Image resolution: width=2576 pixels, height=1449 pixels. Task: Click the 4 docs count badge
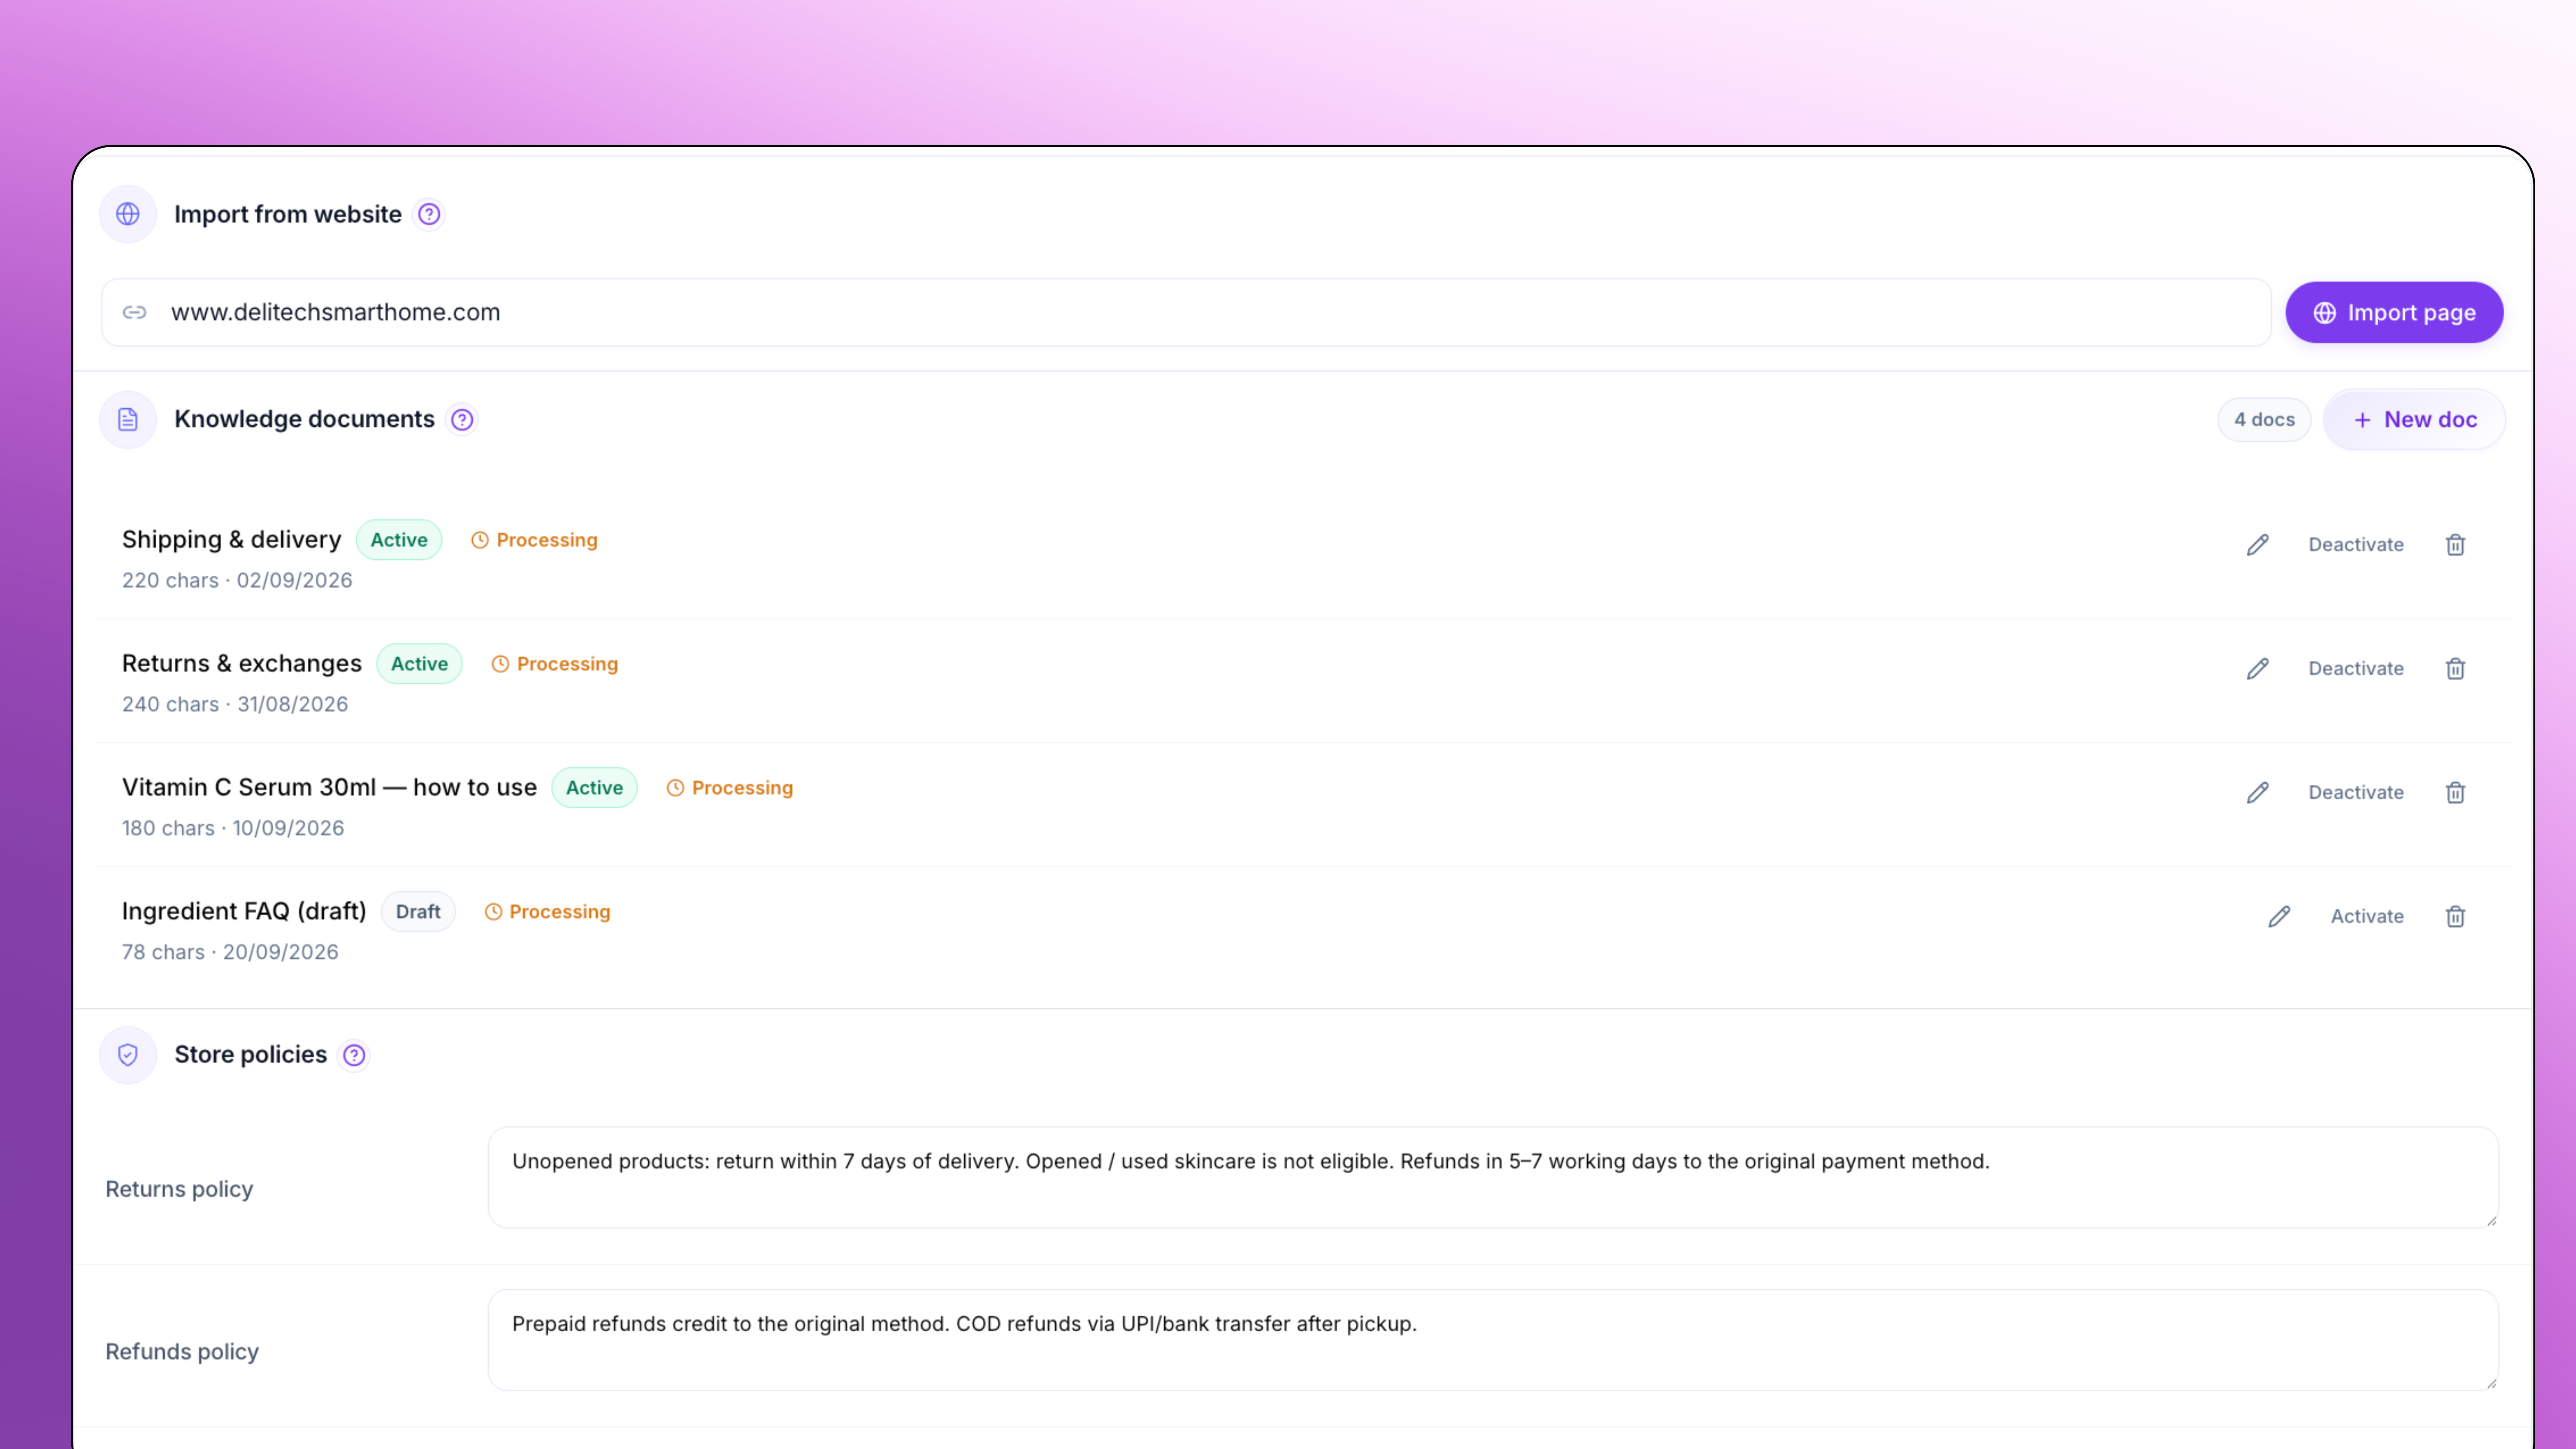coord(2264,419)
